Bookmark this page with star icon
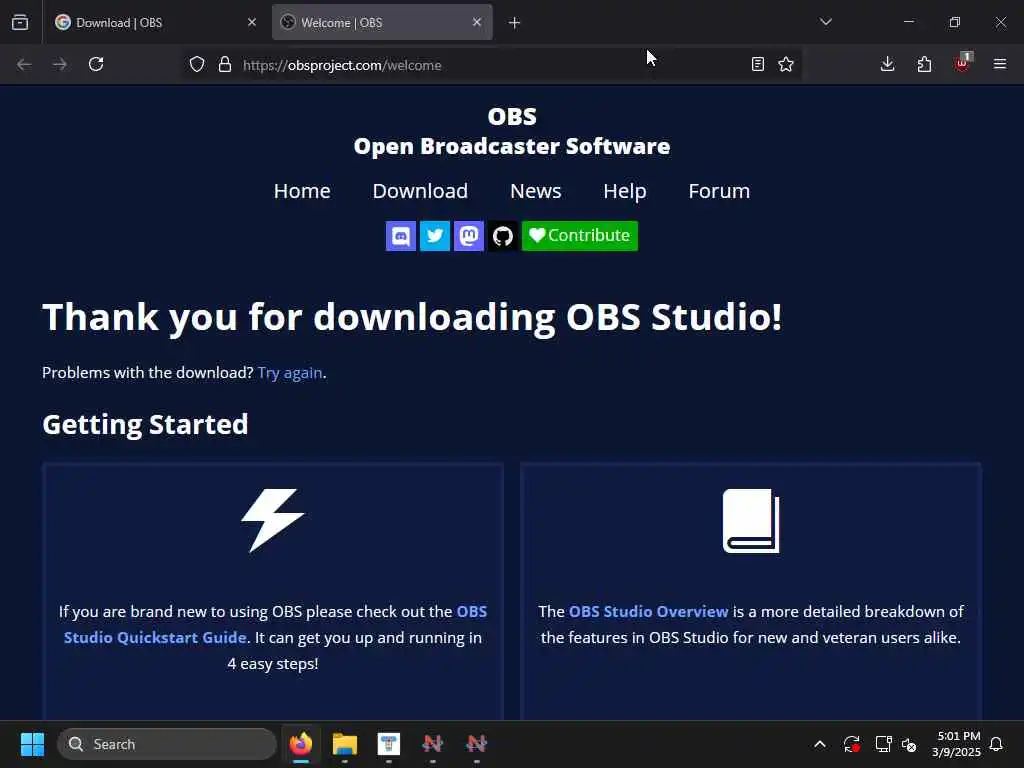The width and height of the screenshot is (1024, 768). click(x=786, y=64)
